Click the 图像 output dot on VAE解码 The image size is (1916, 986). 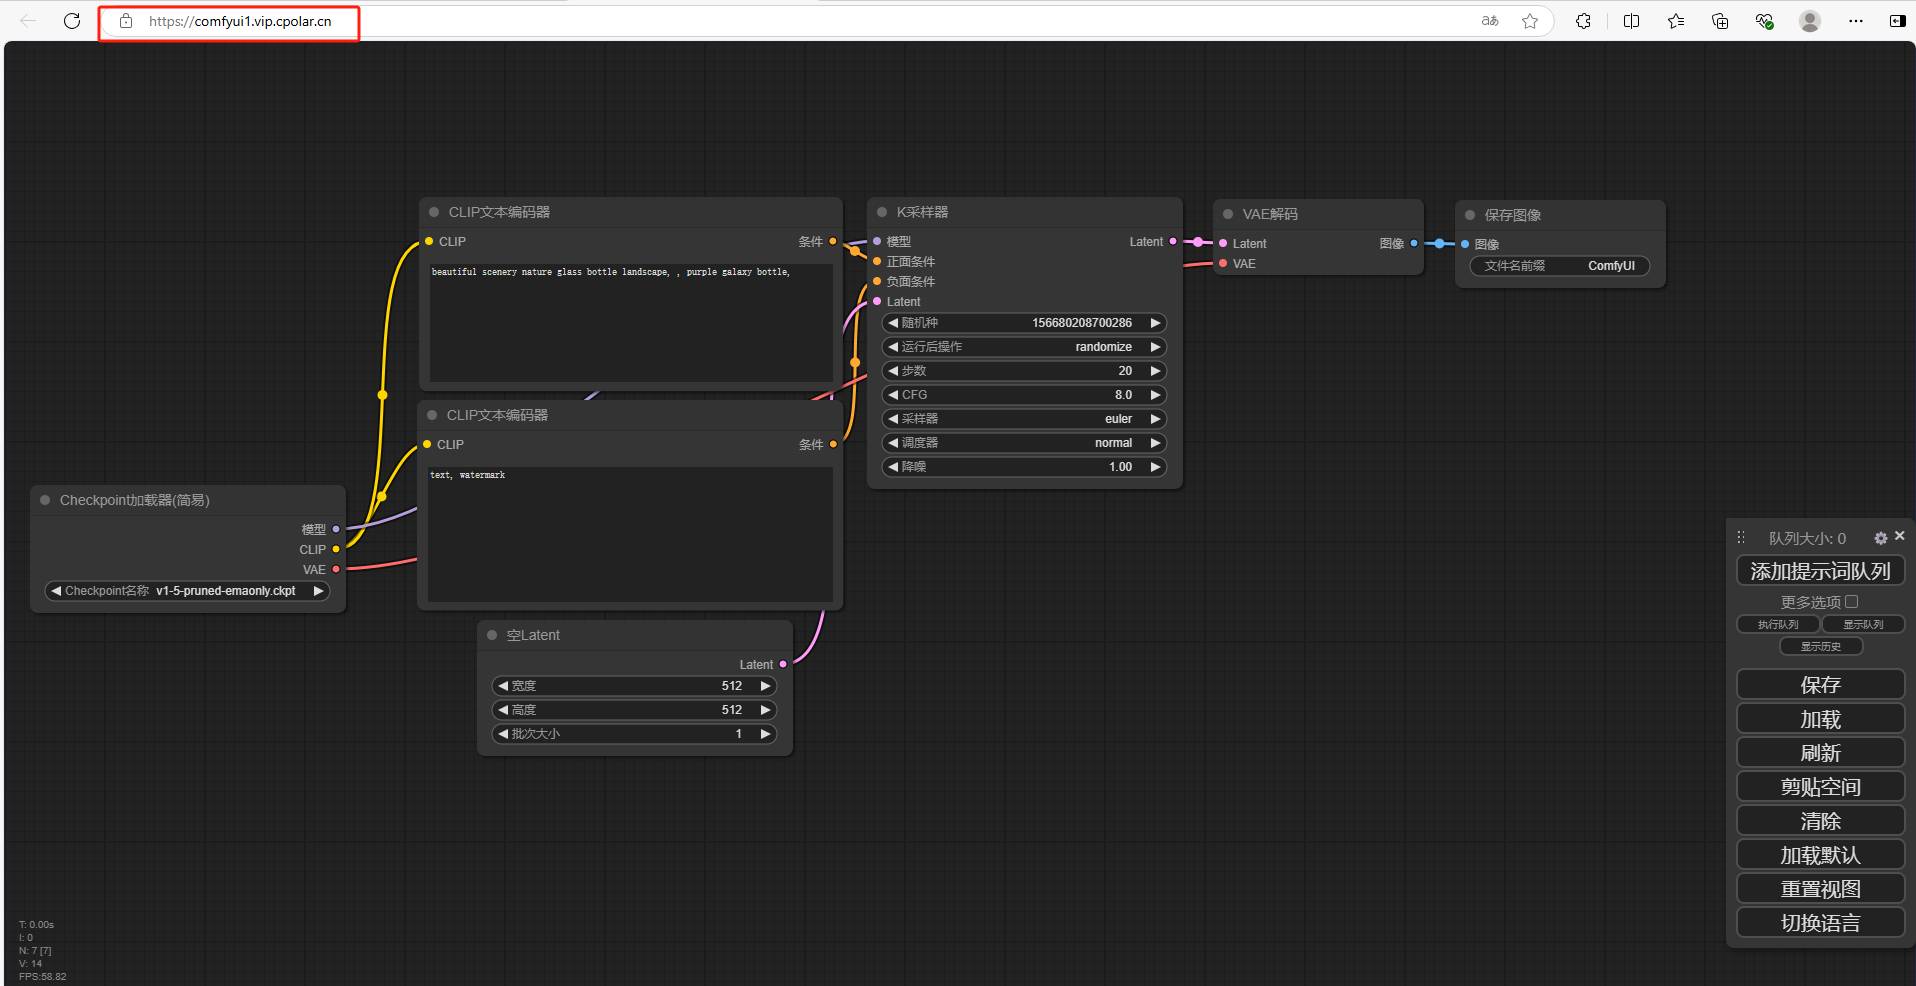(1414, 243)
